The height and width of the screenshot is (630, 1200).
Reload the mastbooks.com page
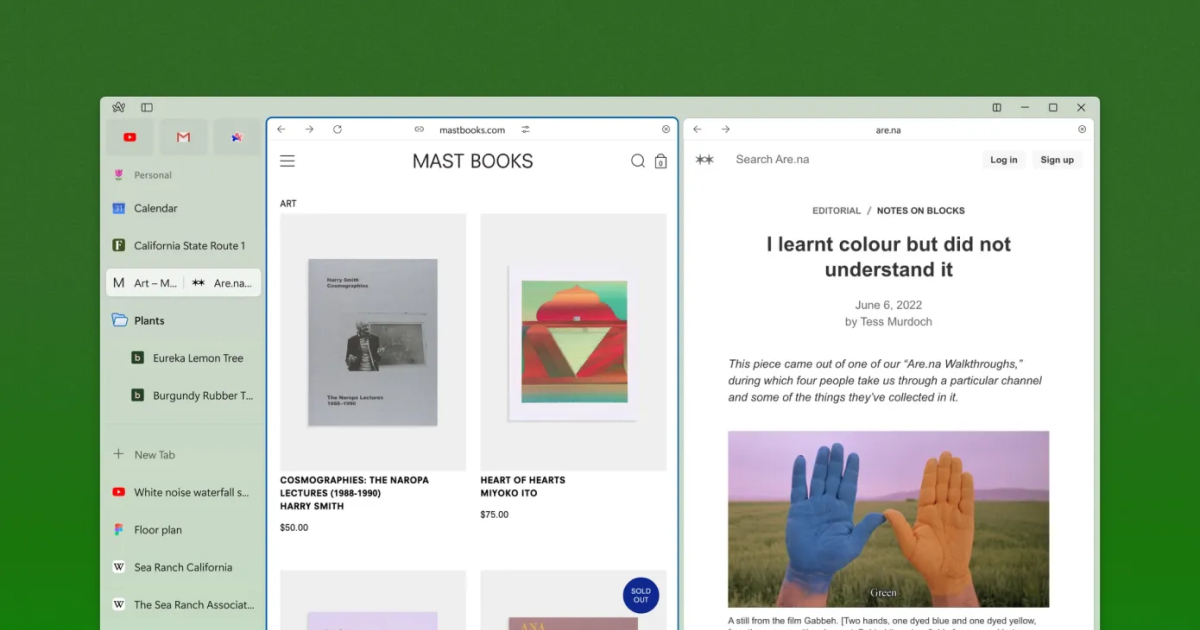click(337, 129)
